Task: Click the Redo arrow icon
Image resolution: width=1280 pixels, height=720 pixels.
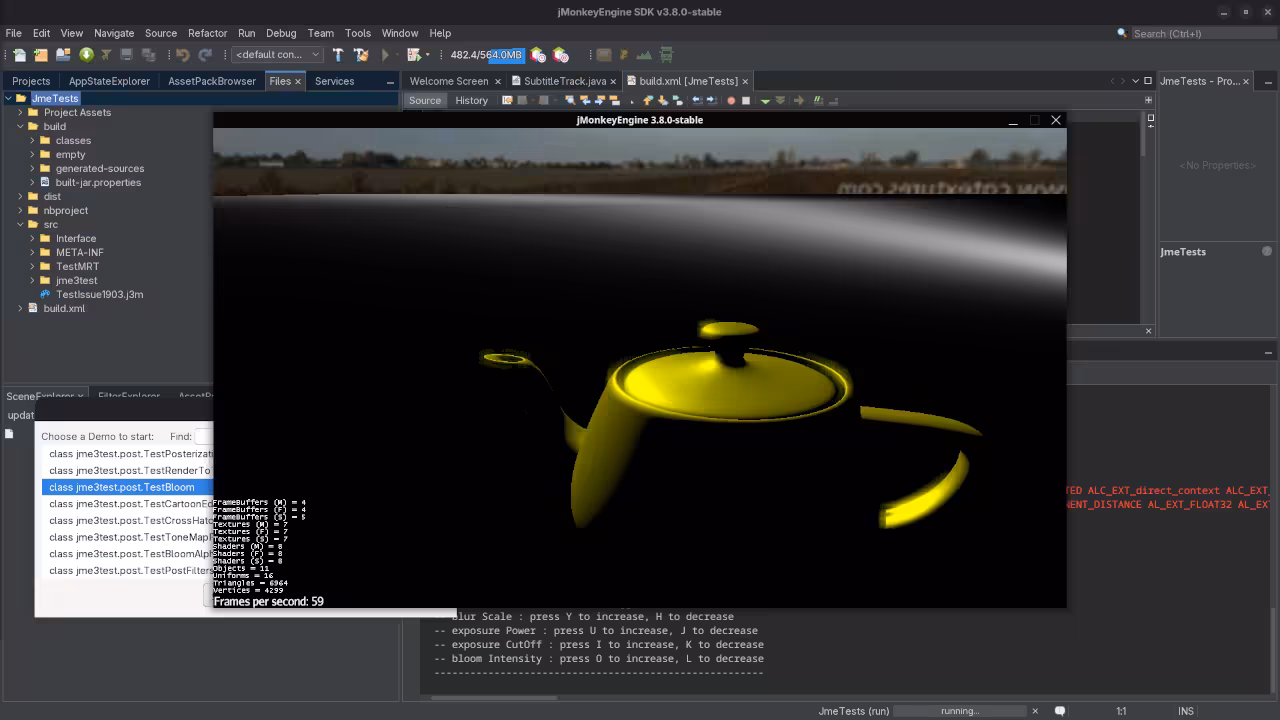Action: 204,55
